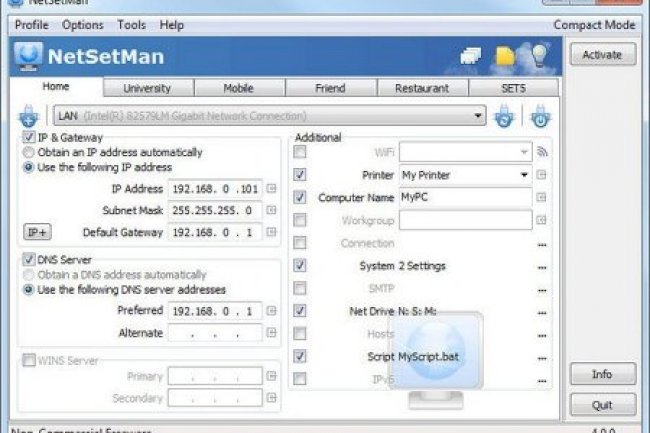Open the Tools menu
Screen dimensions: 650x433
tap(131, 24)
